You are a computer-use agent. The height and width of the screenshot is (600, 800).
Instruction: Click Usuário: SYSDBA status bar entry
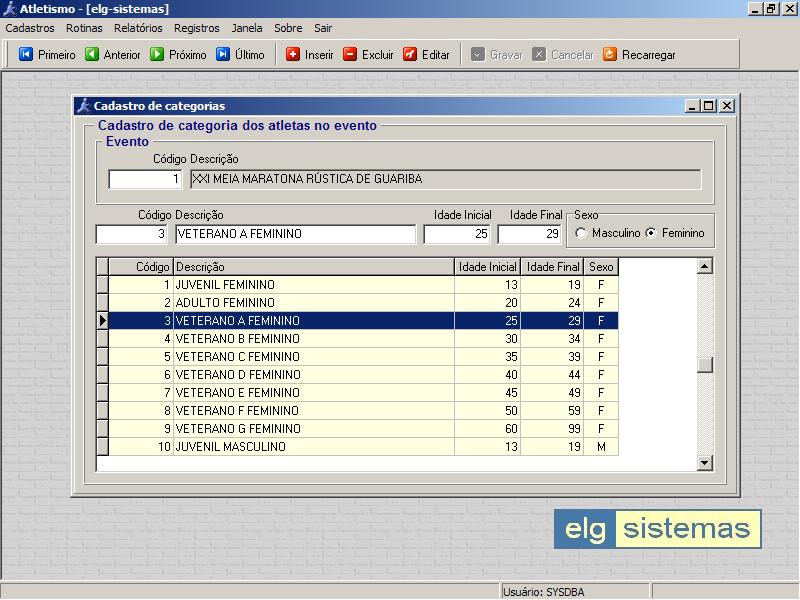pyautogui.click(x=575, y=592)
